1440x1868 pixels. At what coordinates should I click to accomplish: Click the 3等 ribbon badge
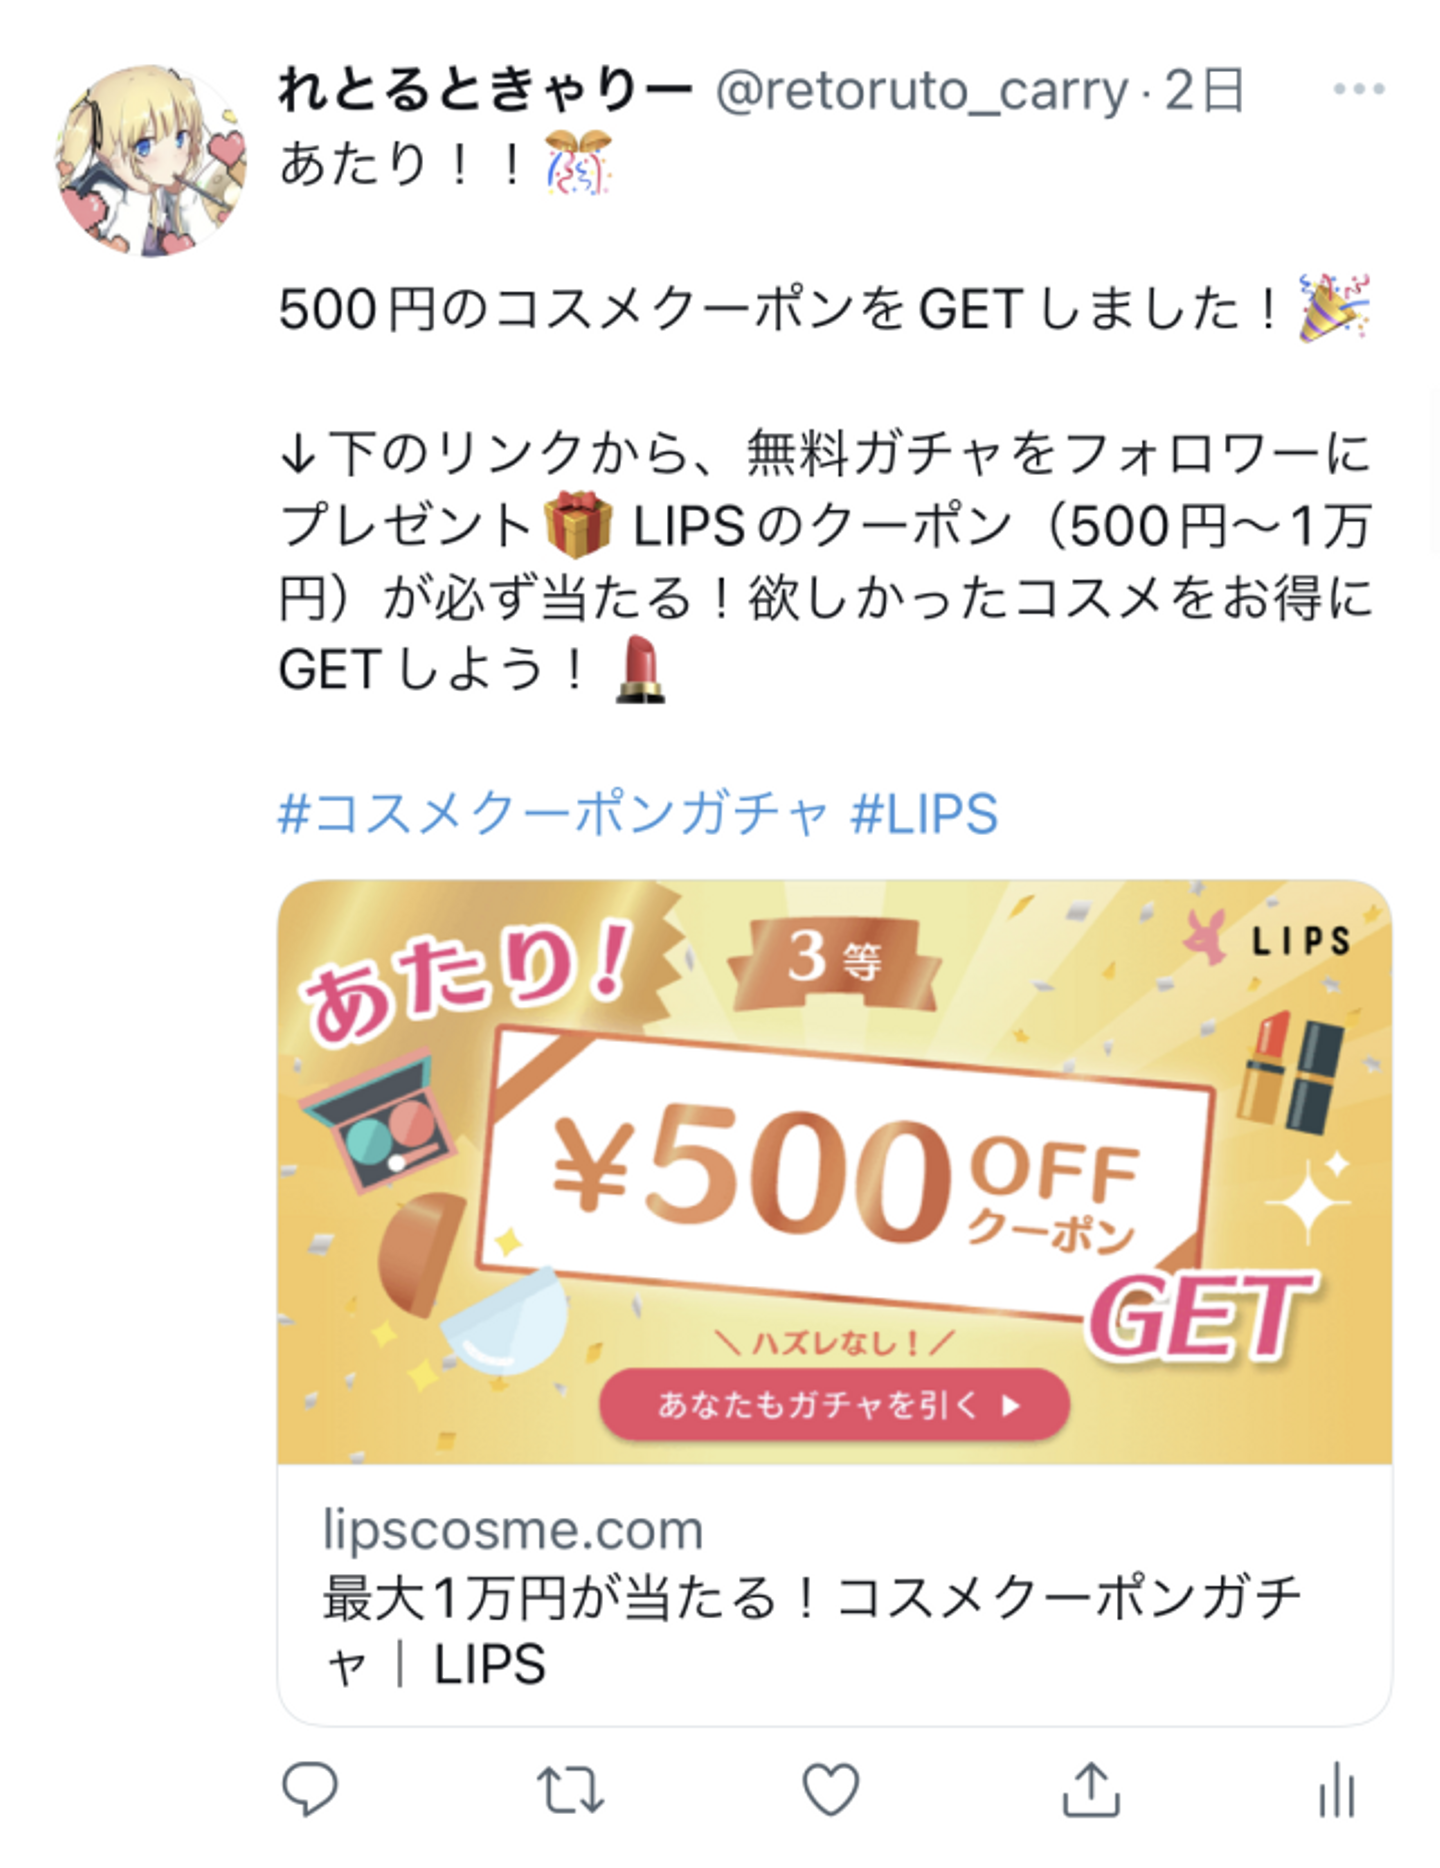click(835, 963)
